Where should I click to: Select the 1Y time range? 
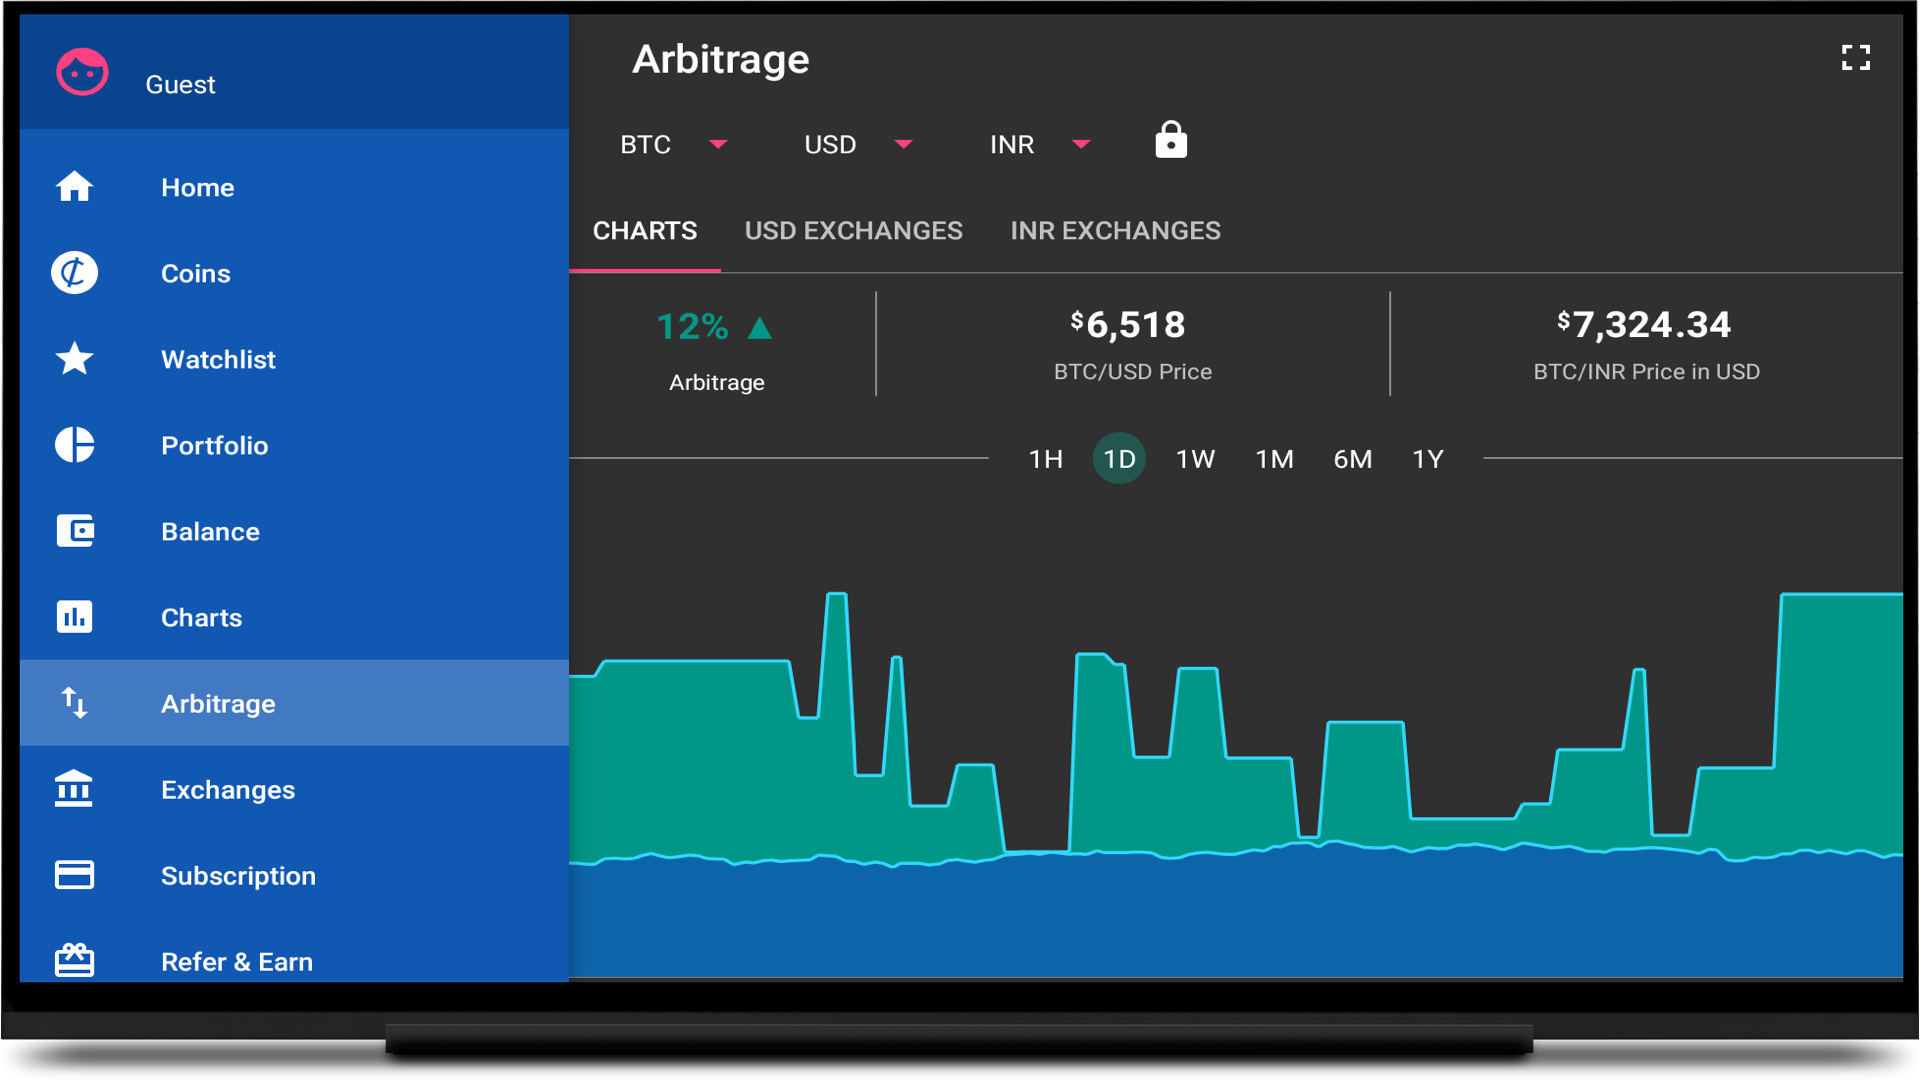click(x=1427, y=459)
